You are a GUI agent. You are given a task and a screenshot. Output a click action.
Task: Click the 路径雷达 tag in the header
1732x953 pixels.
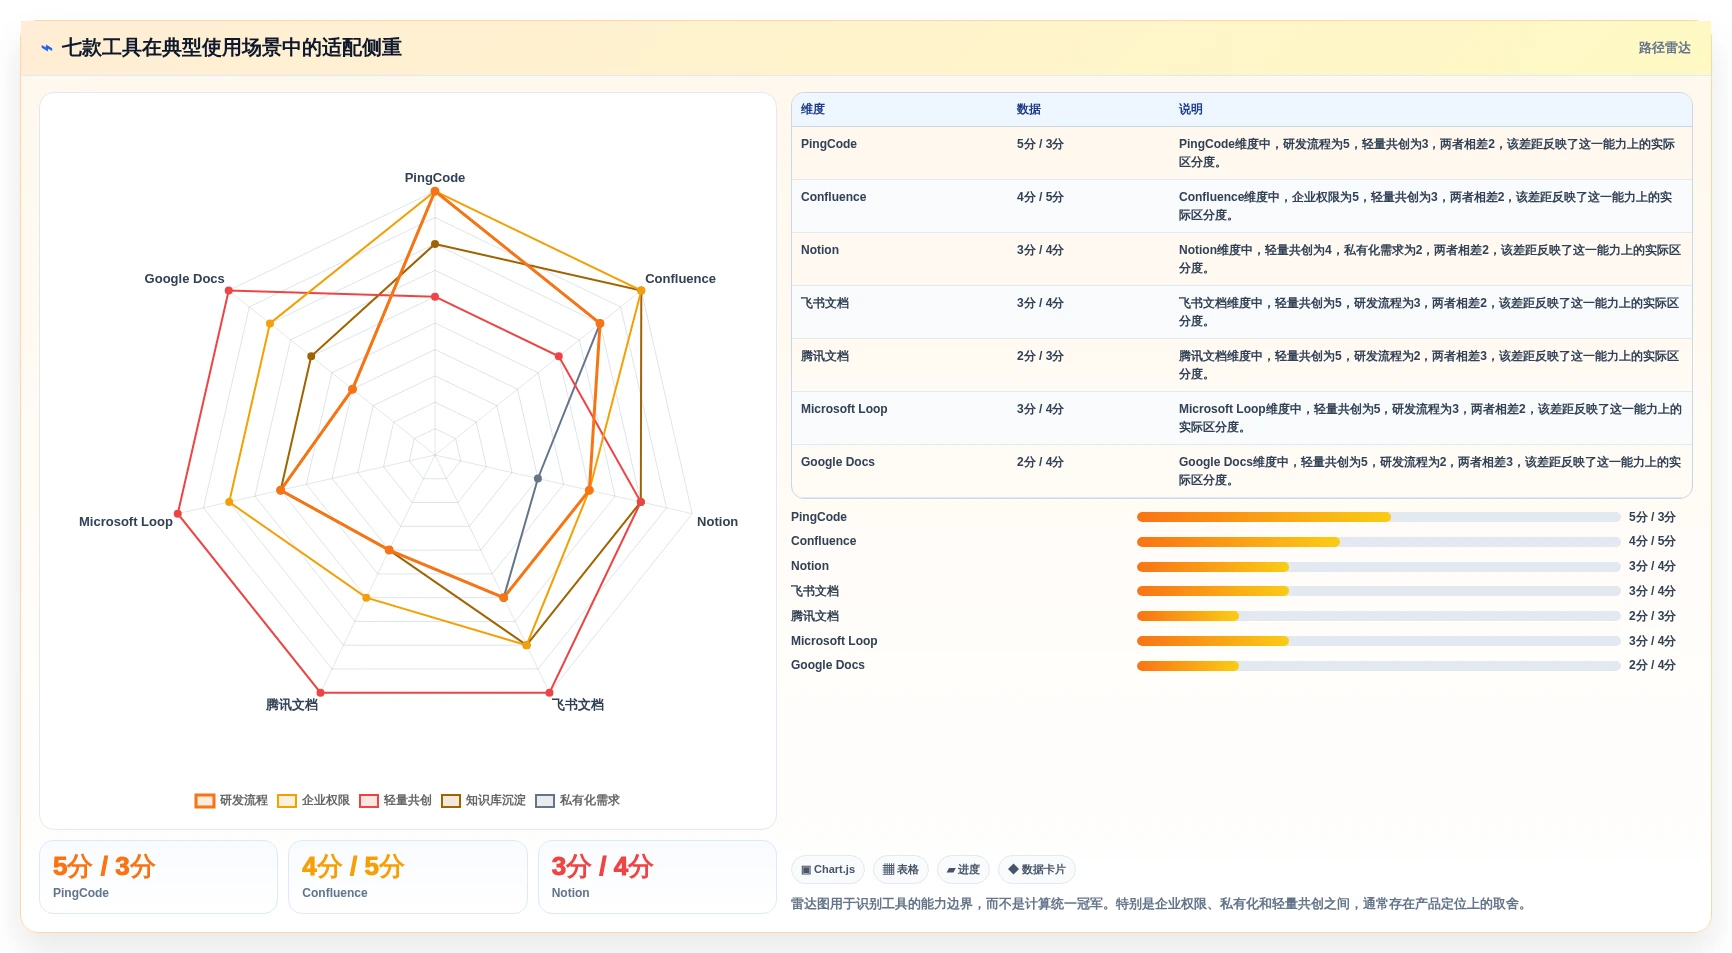[1664, 48]
